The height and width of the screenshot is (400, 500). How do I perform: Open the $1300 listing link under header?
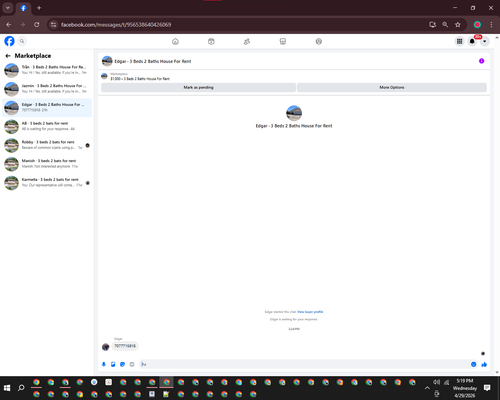tap(140, 79)
